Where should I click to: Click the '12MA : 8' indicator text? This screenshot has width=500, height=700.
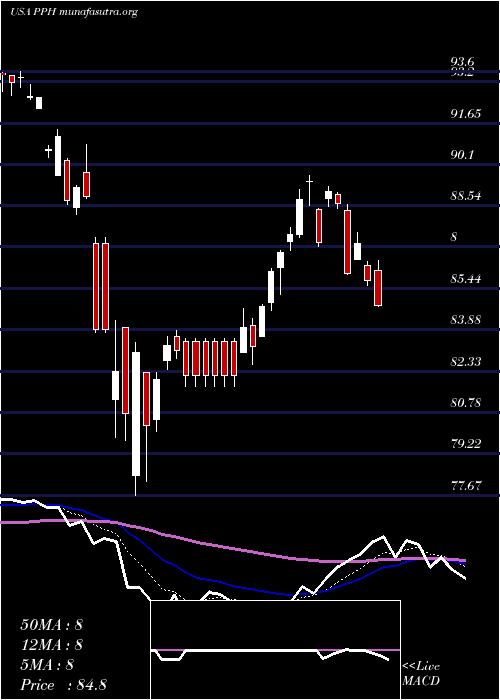[51, 645]
